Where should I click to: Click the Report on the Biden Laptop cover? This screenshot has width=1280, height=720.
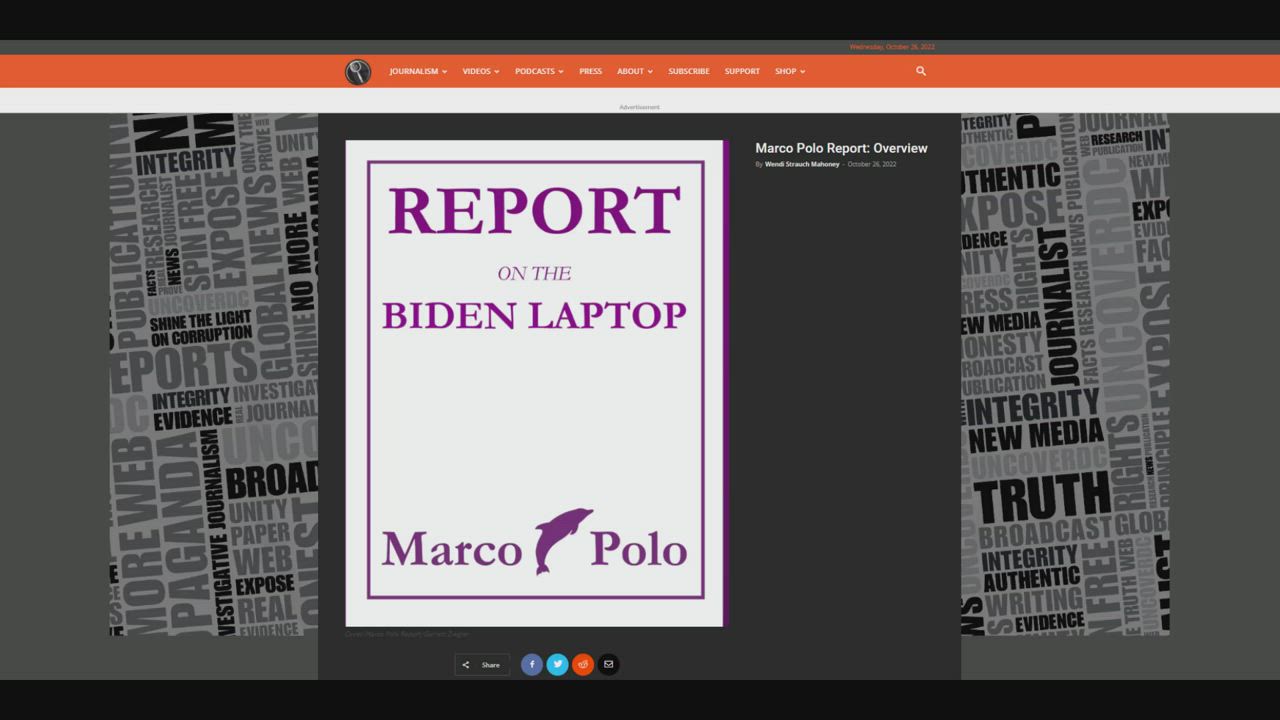coord(535,383)
